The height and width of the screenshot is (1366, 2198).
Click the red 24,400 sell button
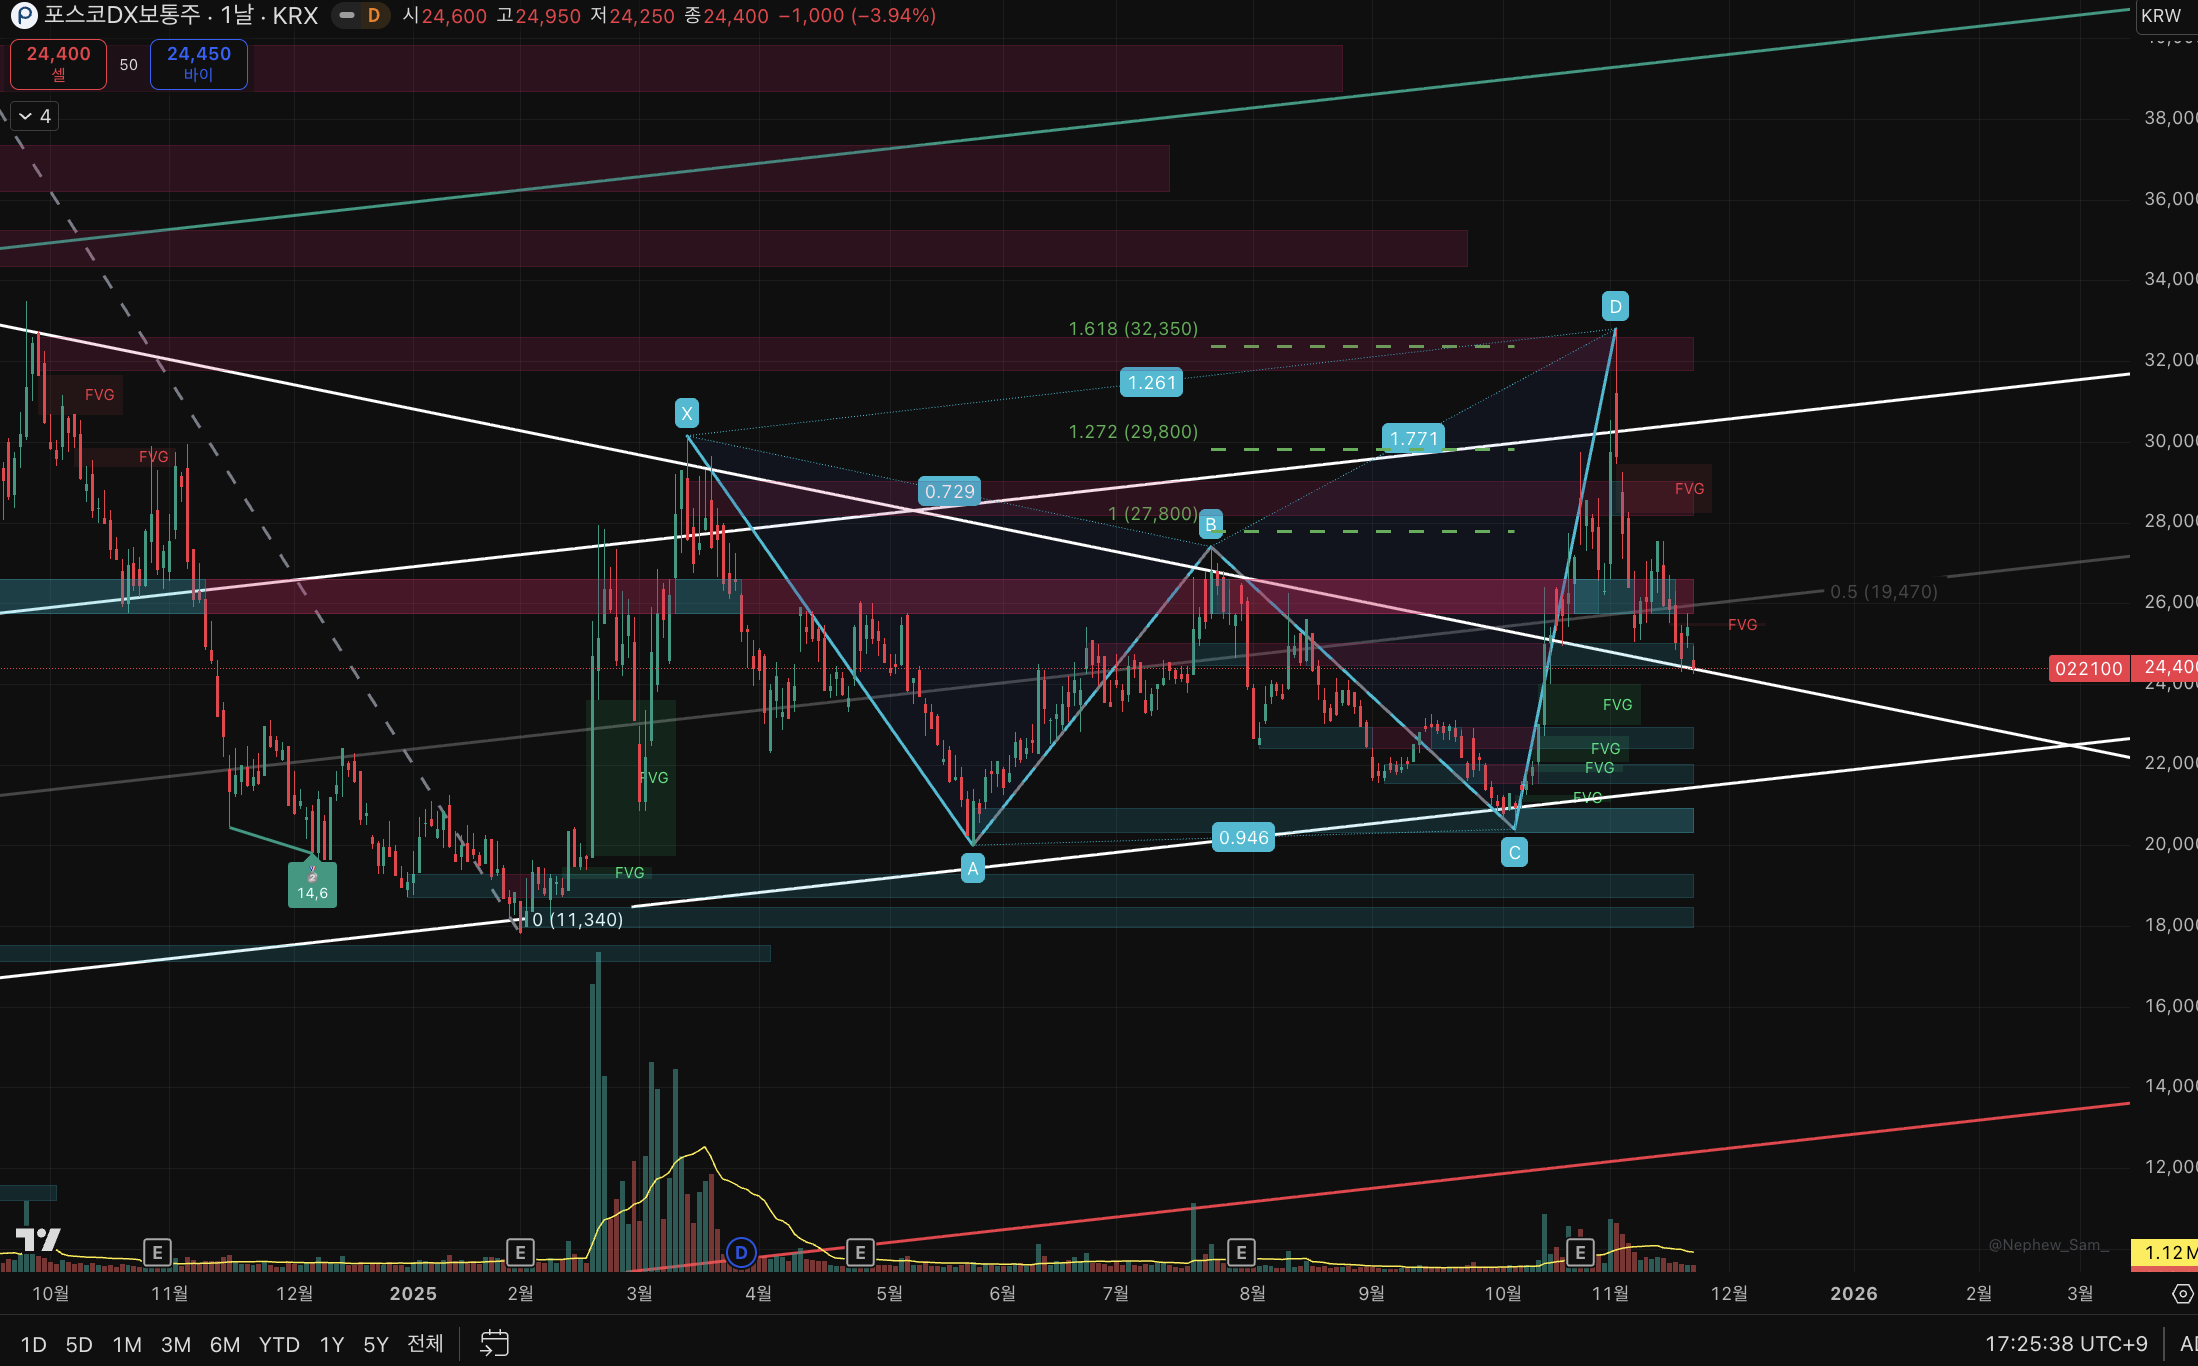tap(58, 63)
